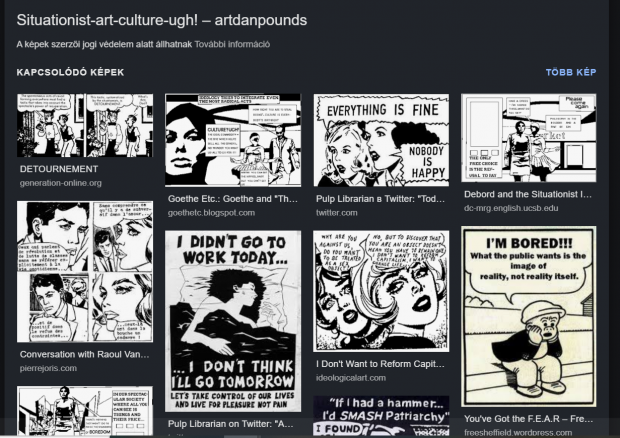Select the 'I'm bored!!!' cartoon thumbnail
Viewport: 620px width, 438px height.
click(x=529, y=316)
